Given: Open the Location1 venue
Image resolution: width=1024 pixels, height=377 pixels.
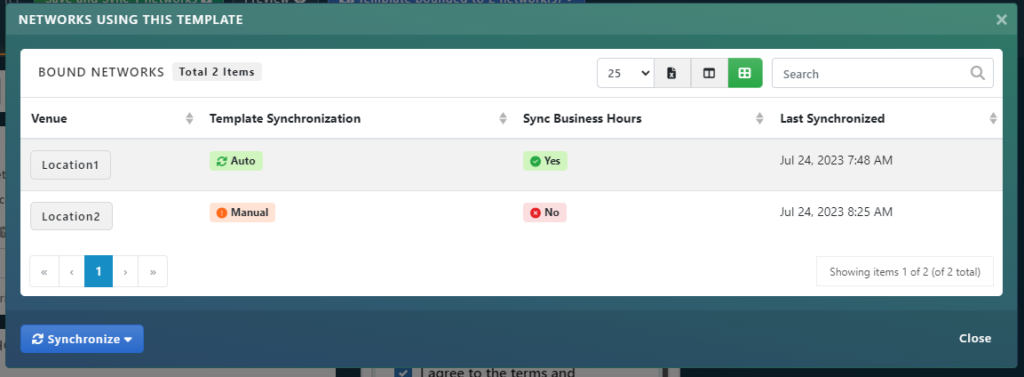Looking at the screenshot, I should (71, 165).
